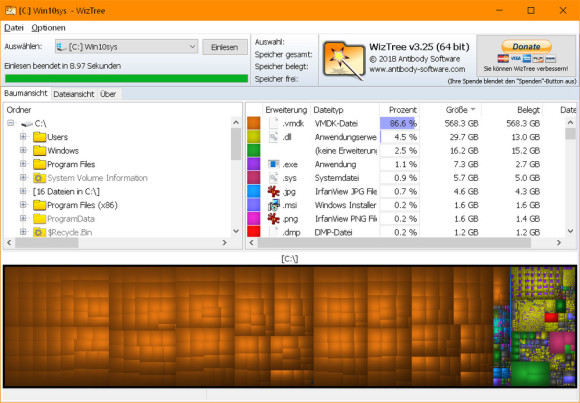Switch to the Über tab

[x=108, y=94]
